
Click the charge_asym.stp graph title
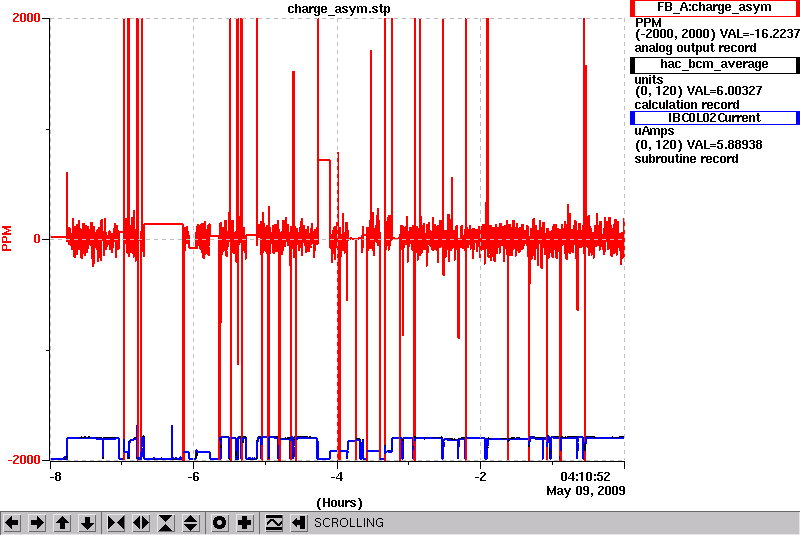(339, 9)
